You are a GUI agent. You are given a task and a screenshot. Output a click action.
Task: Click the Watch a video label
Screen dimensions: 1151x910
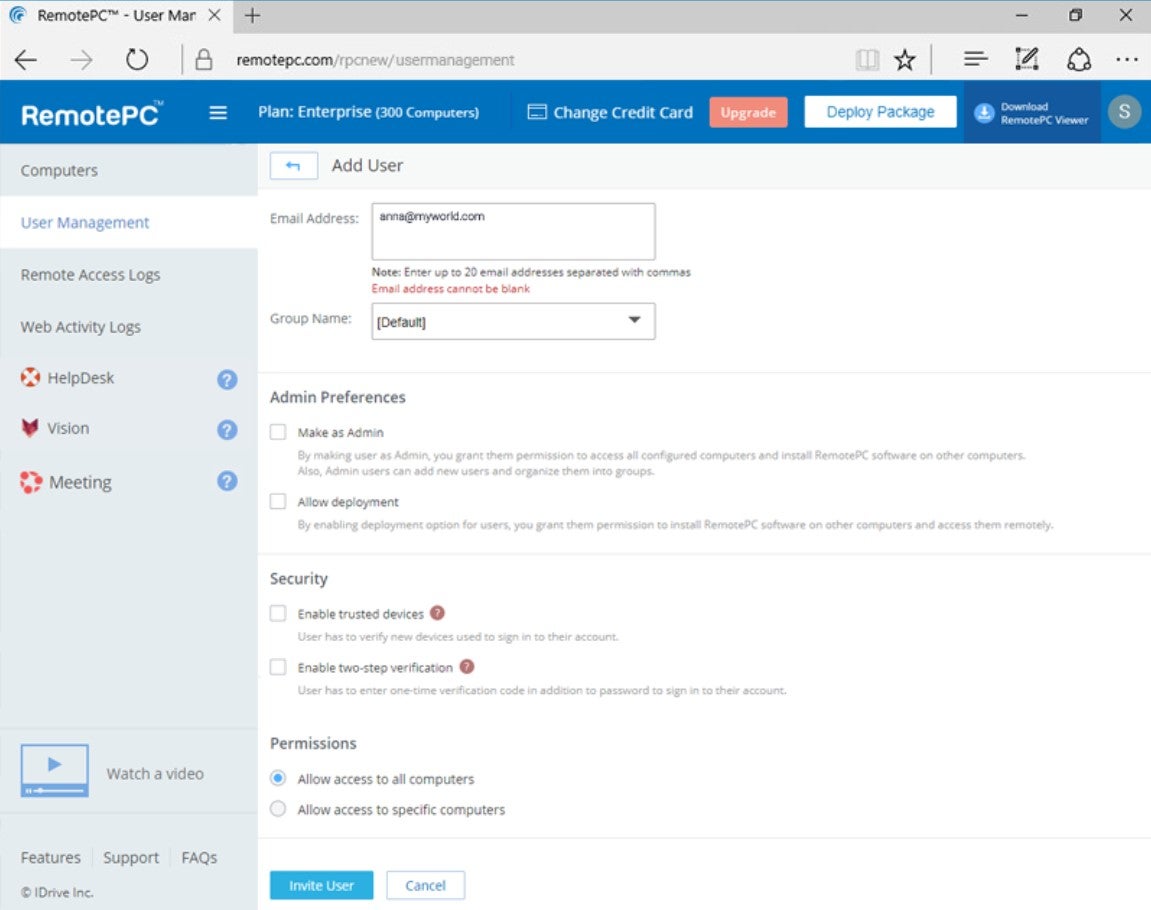[155, 774]
